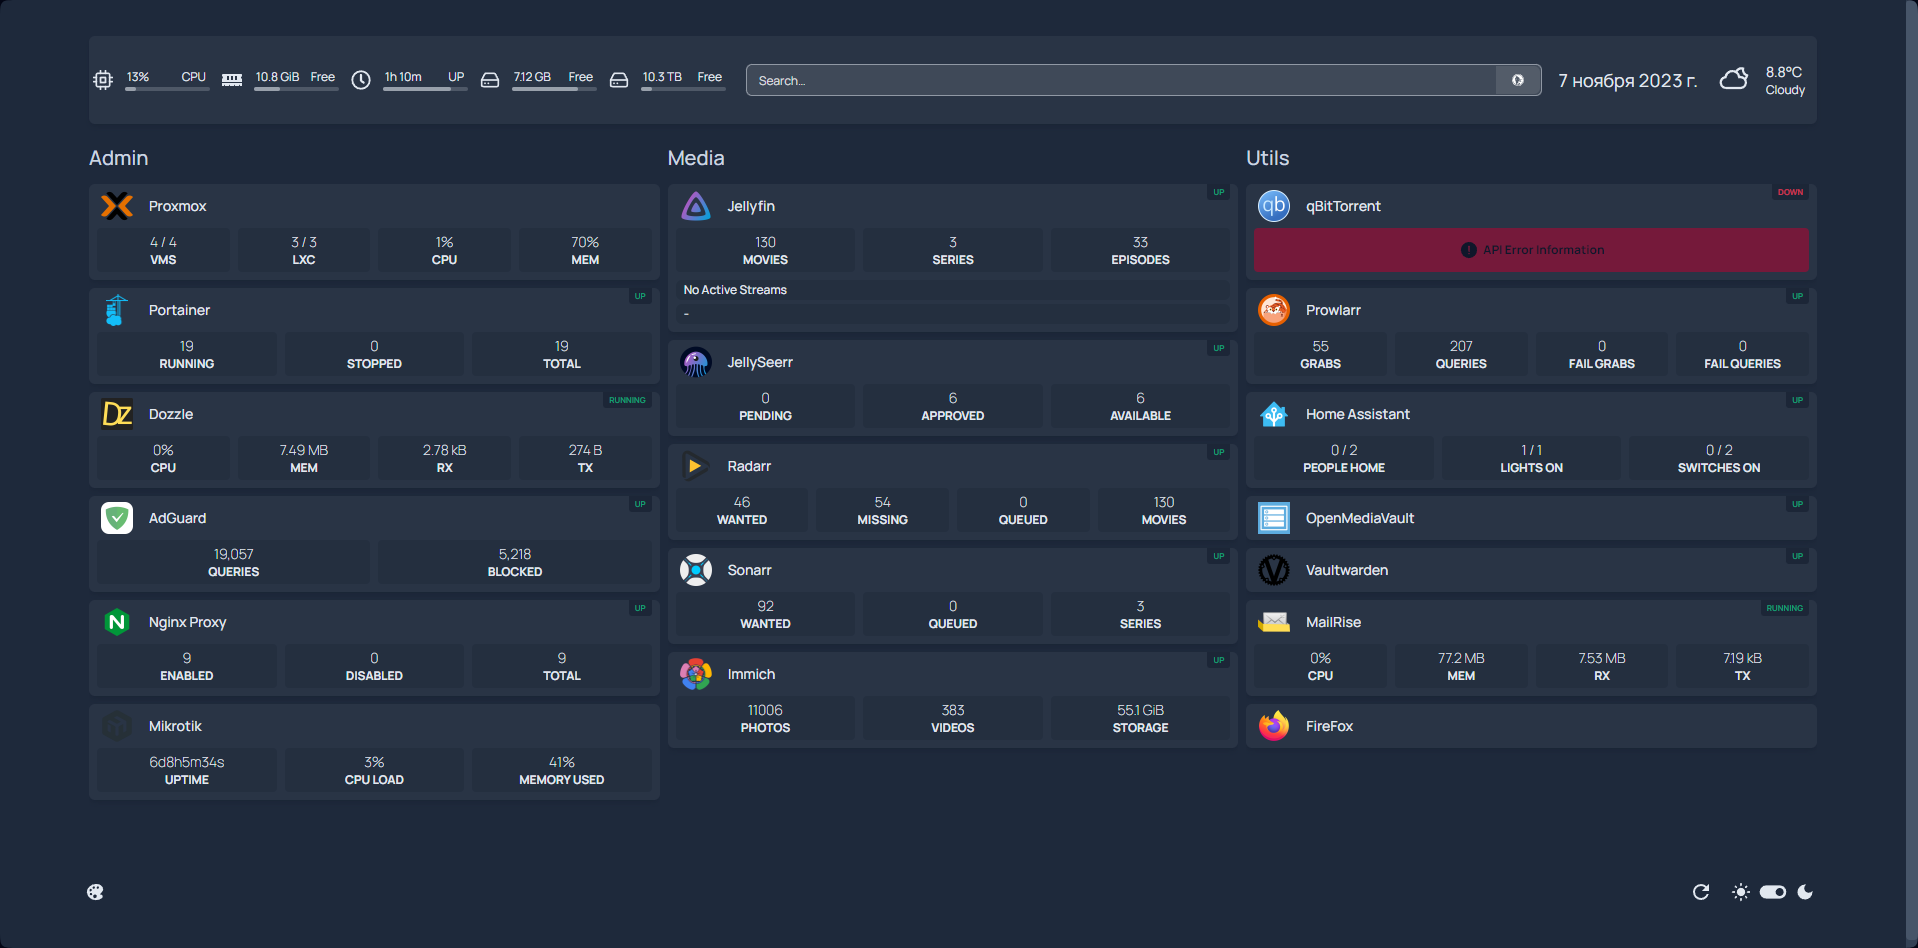The image size is (1918, 948).
Task: Click the Mikrotik 6d8h5m34s UPTIME stat
Action: click(x=187, y=770)
